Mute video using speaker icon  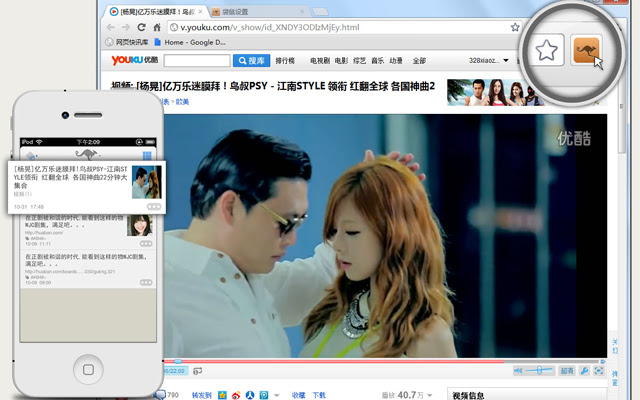point(518,371)
